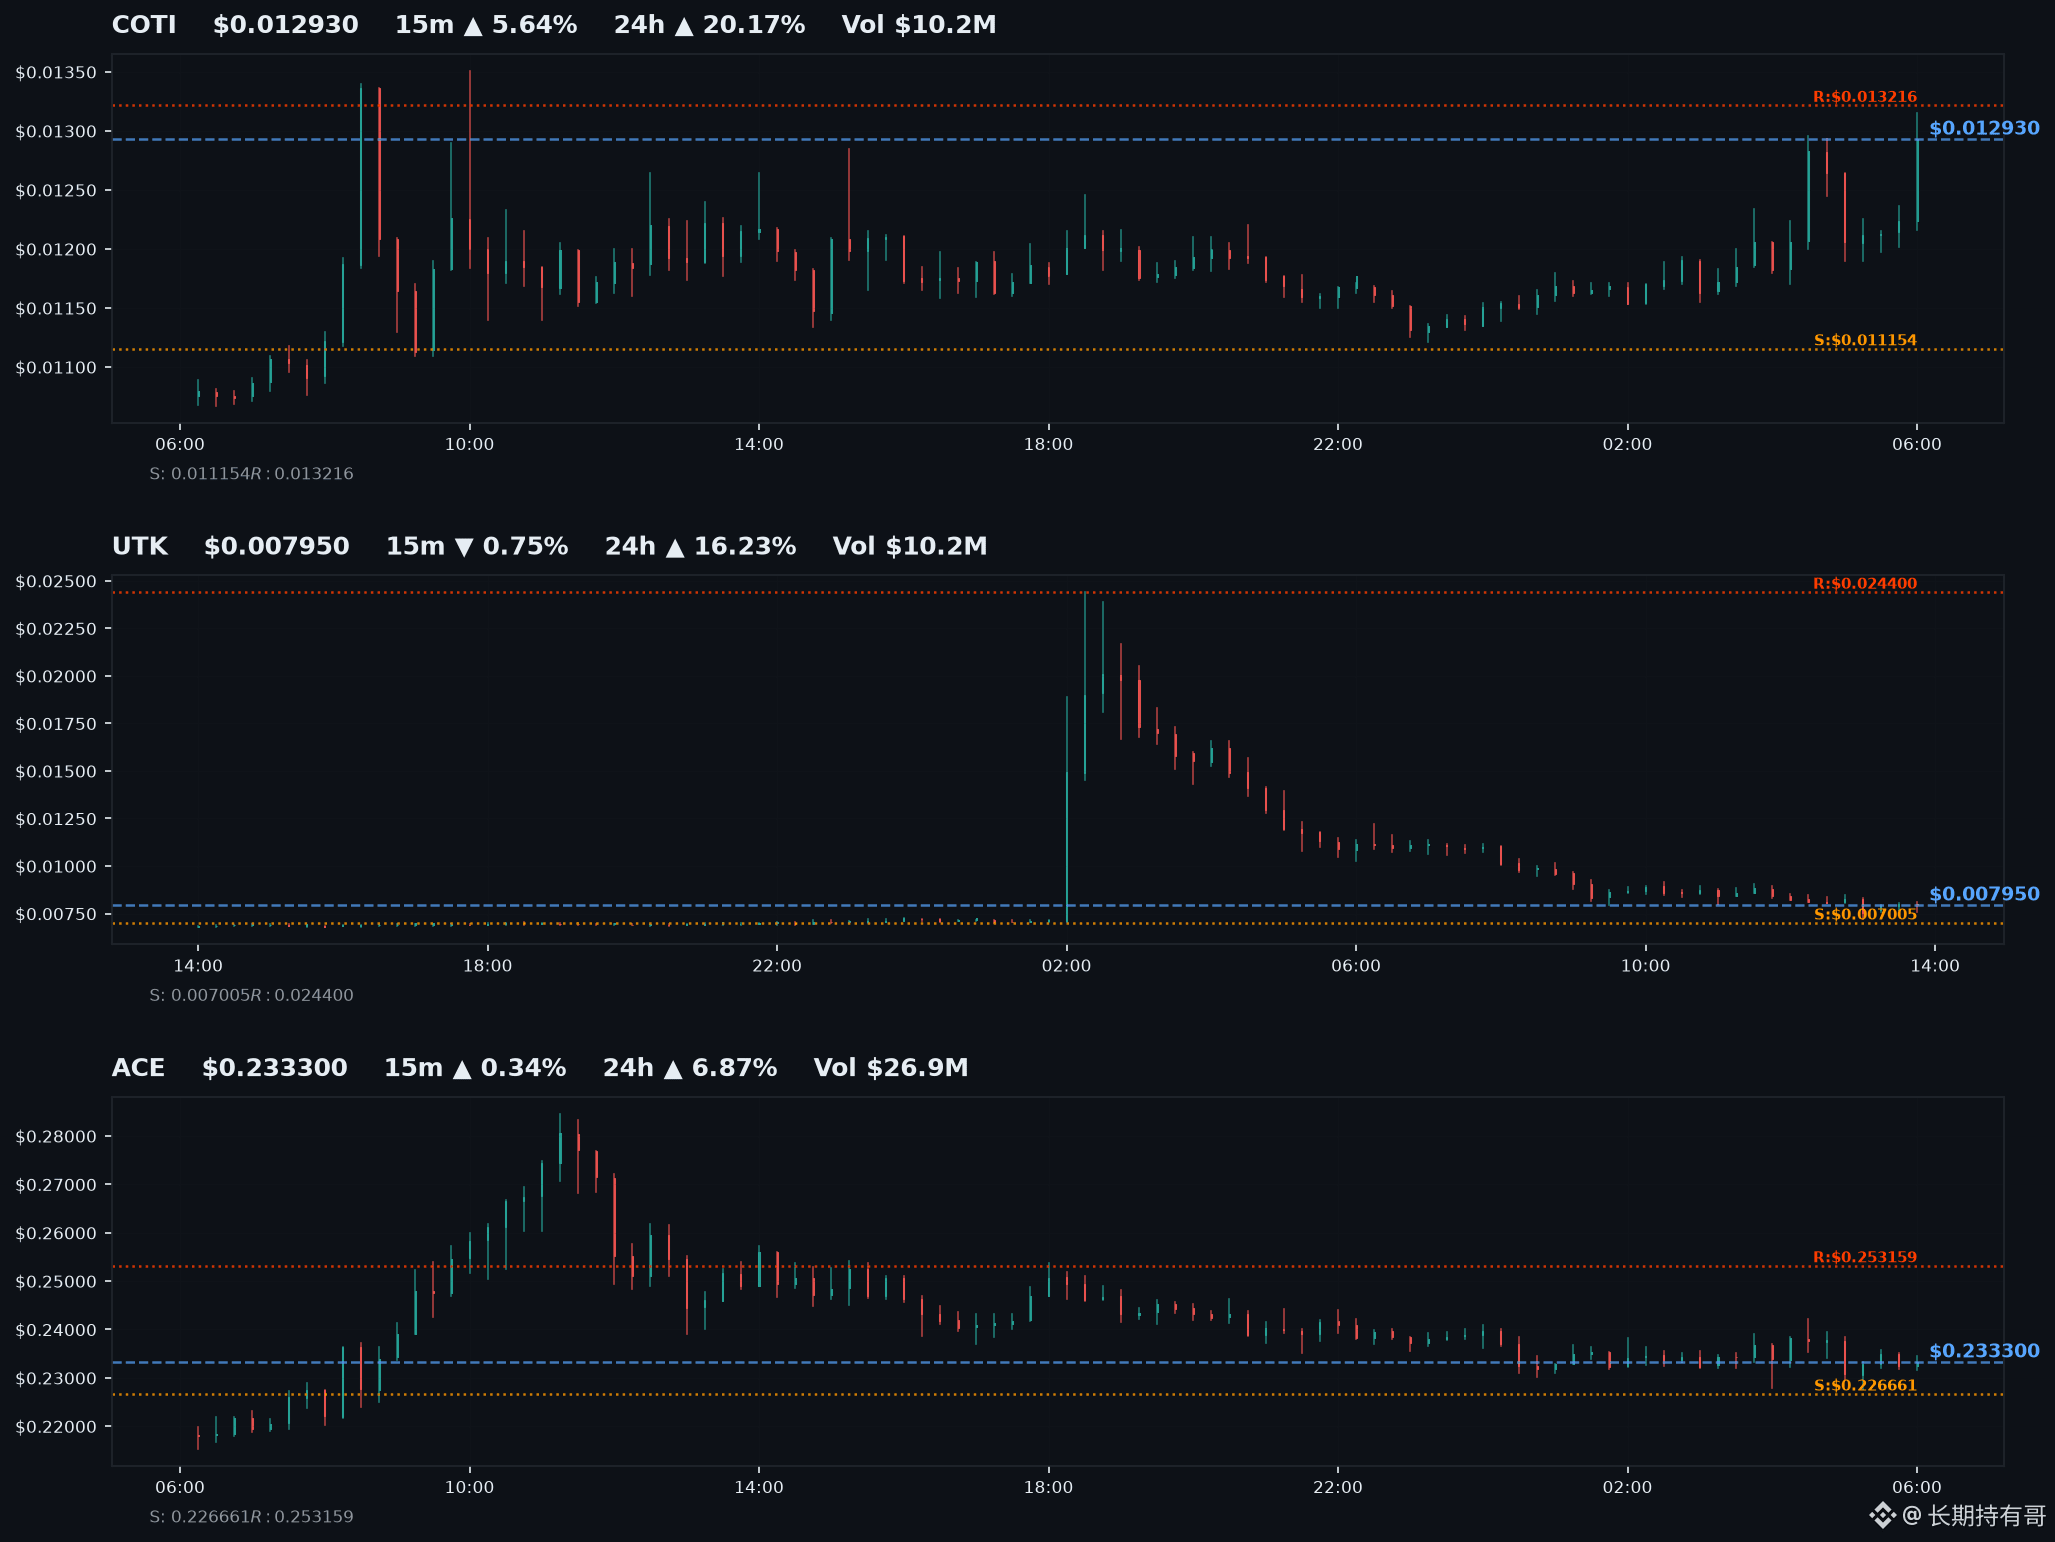This screenshot has width=2055, height=1542.
Task: Click $0.00750 on UTK price axis
Action: (x=56, y=915)
